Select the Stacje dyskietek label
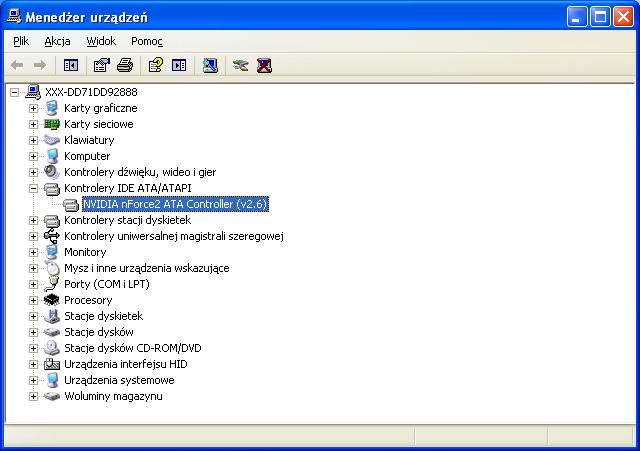The width and height of the screenshot is (640, 451). tap(103, 316)
